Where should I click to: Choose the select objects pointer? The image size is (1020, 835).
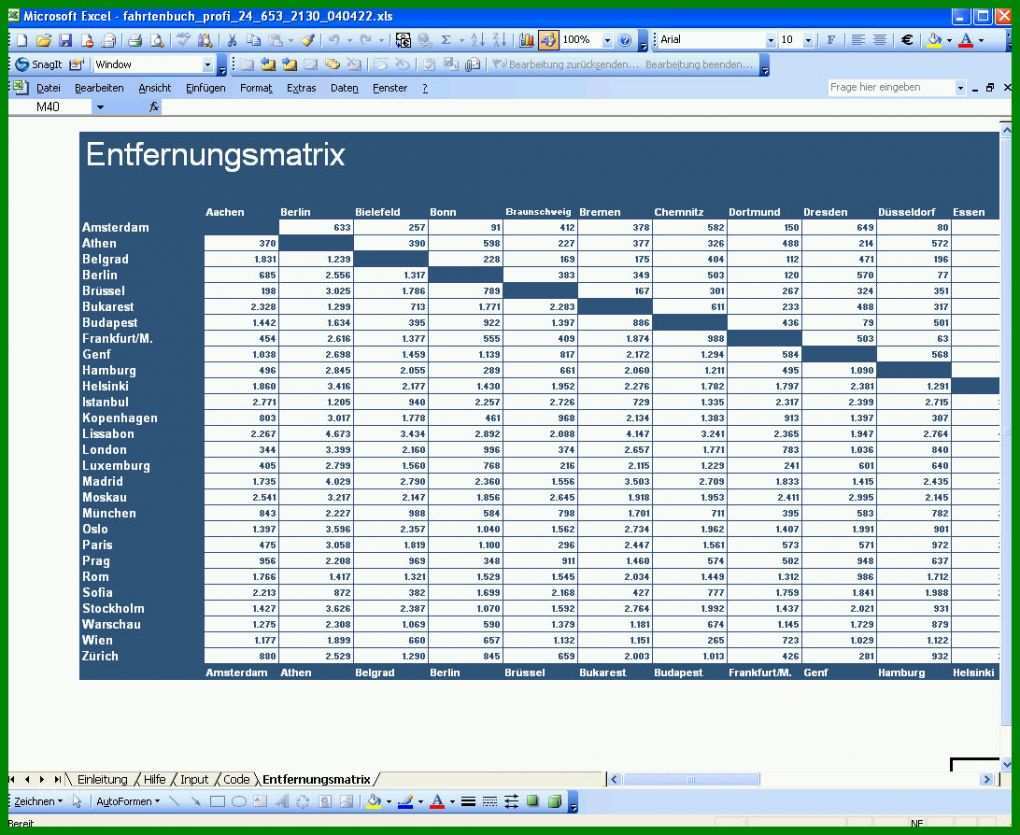point(77,801)
